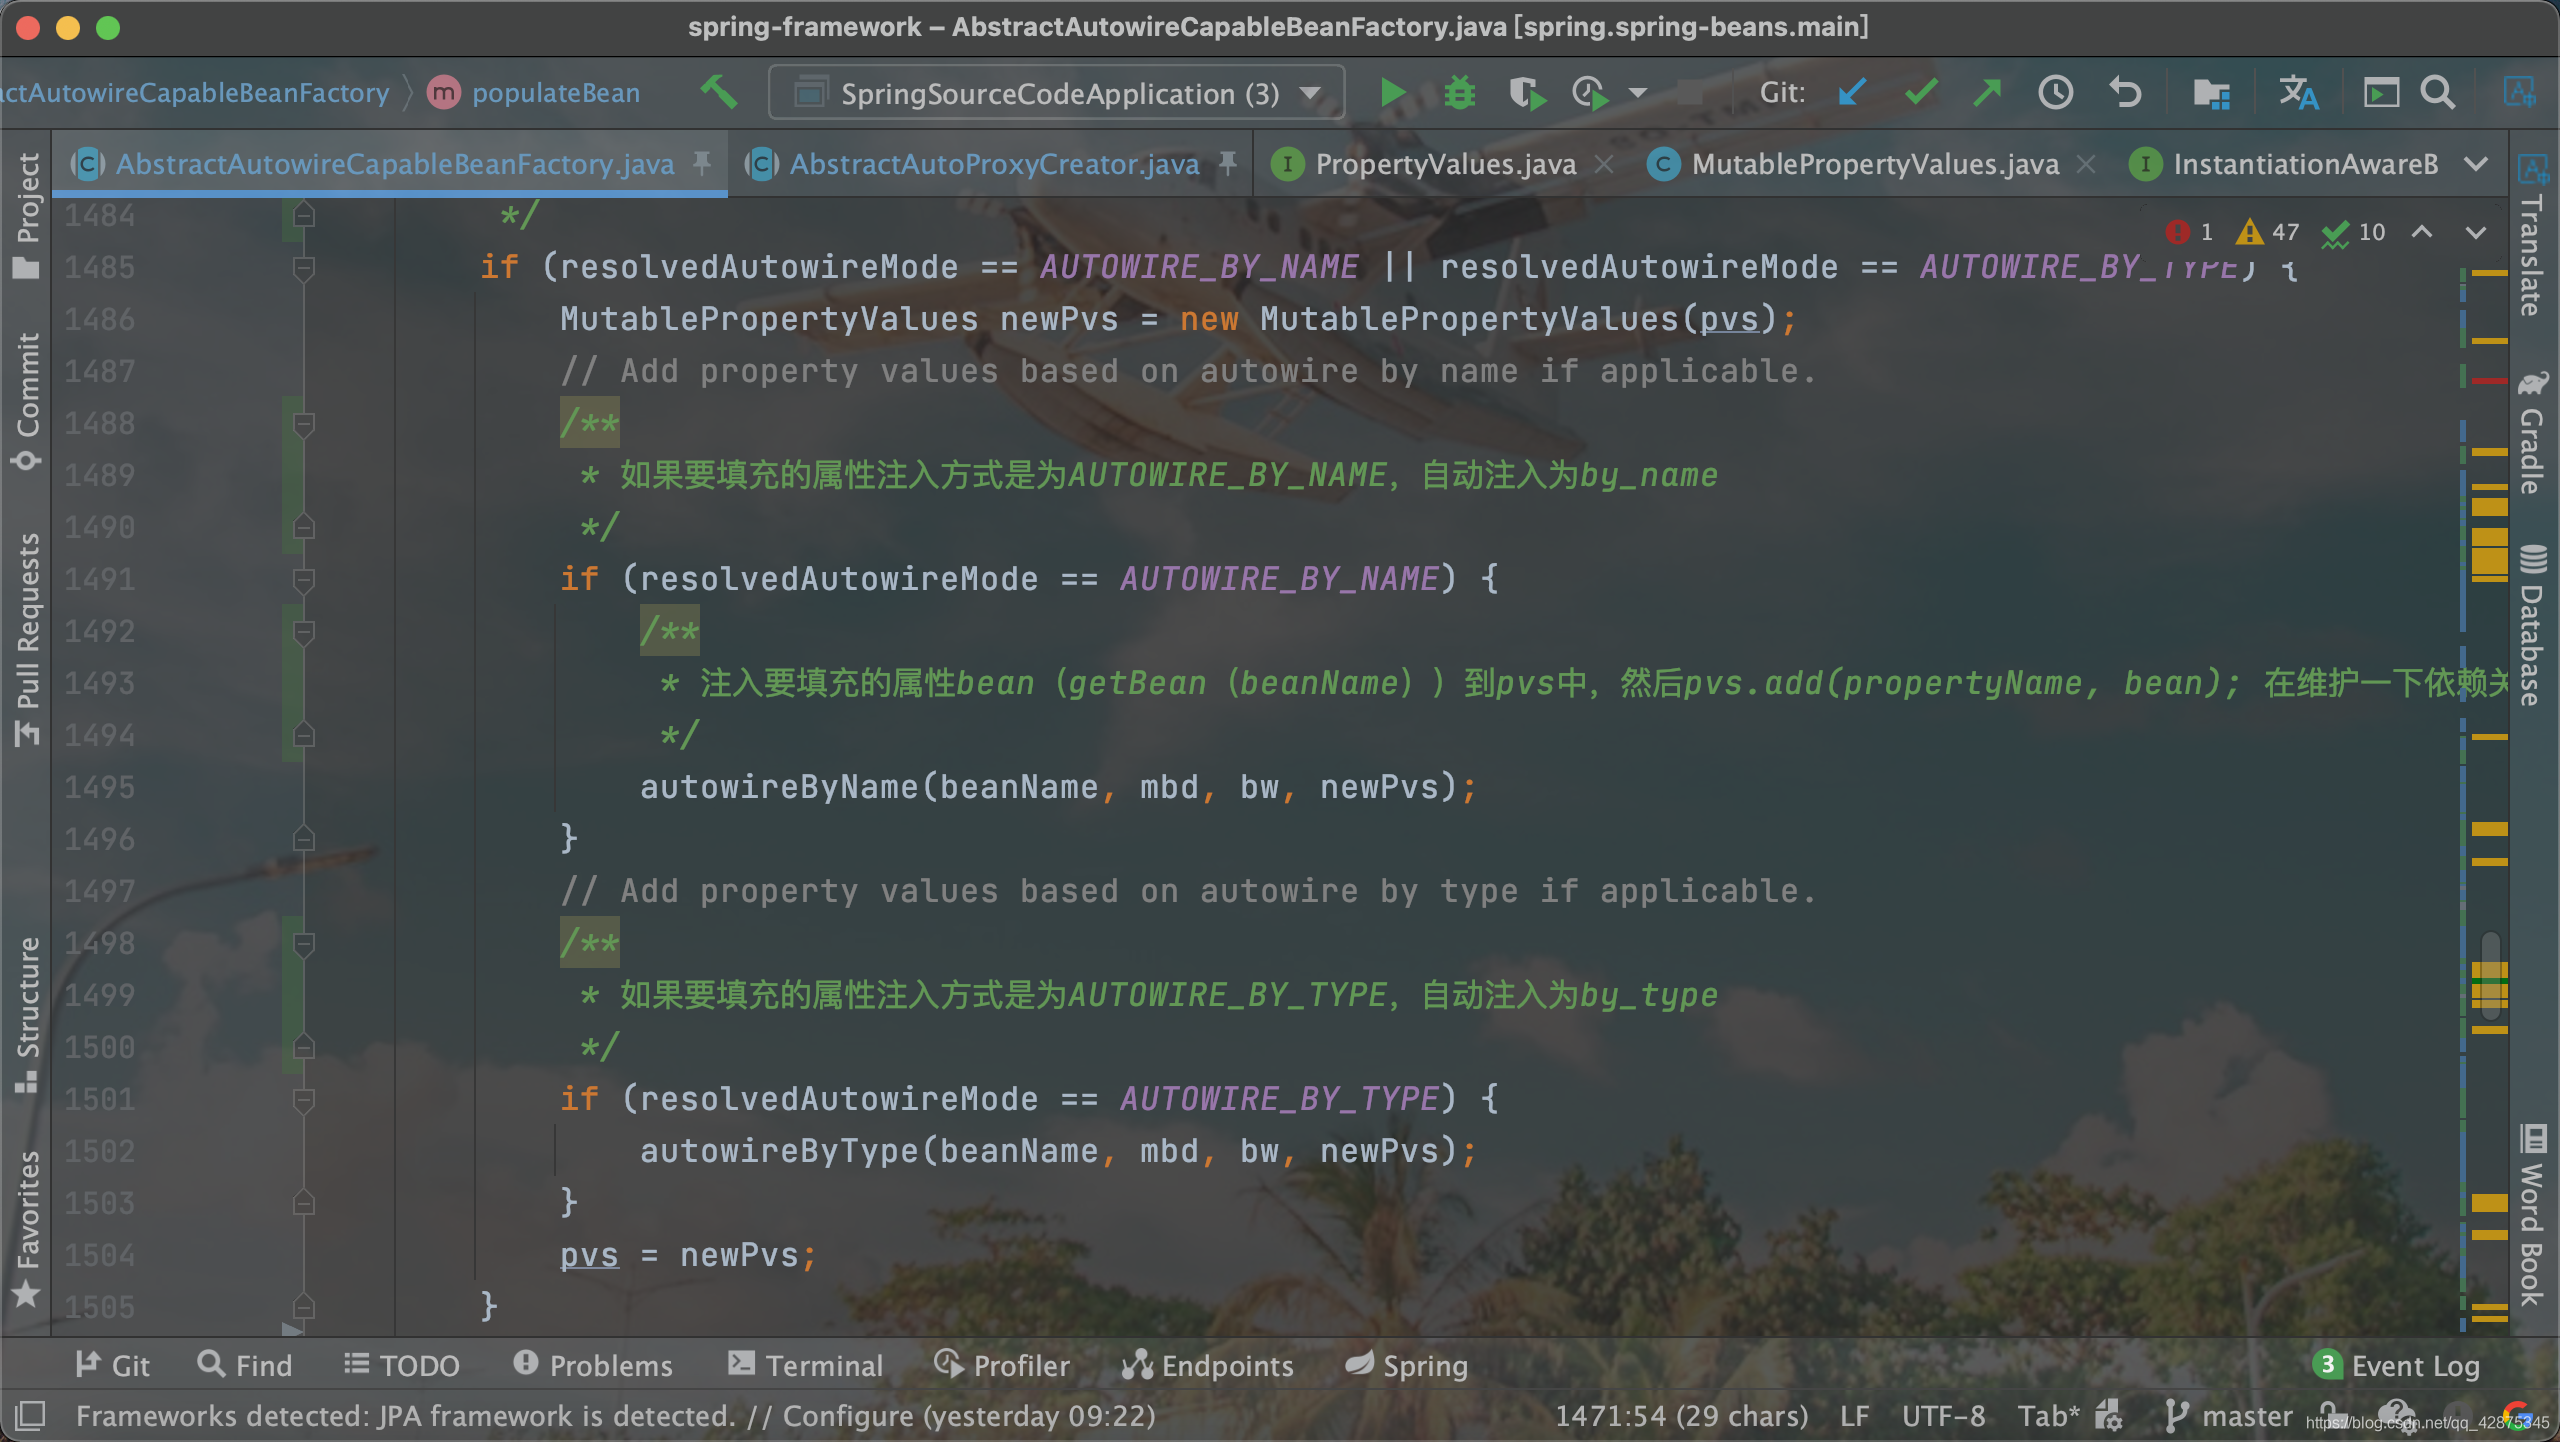Click the green Run application button
Image resolution: width=2560 pixels, height=1442 pixels.
click(1392, 93)
